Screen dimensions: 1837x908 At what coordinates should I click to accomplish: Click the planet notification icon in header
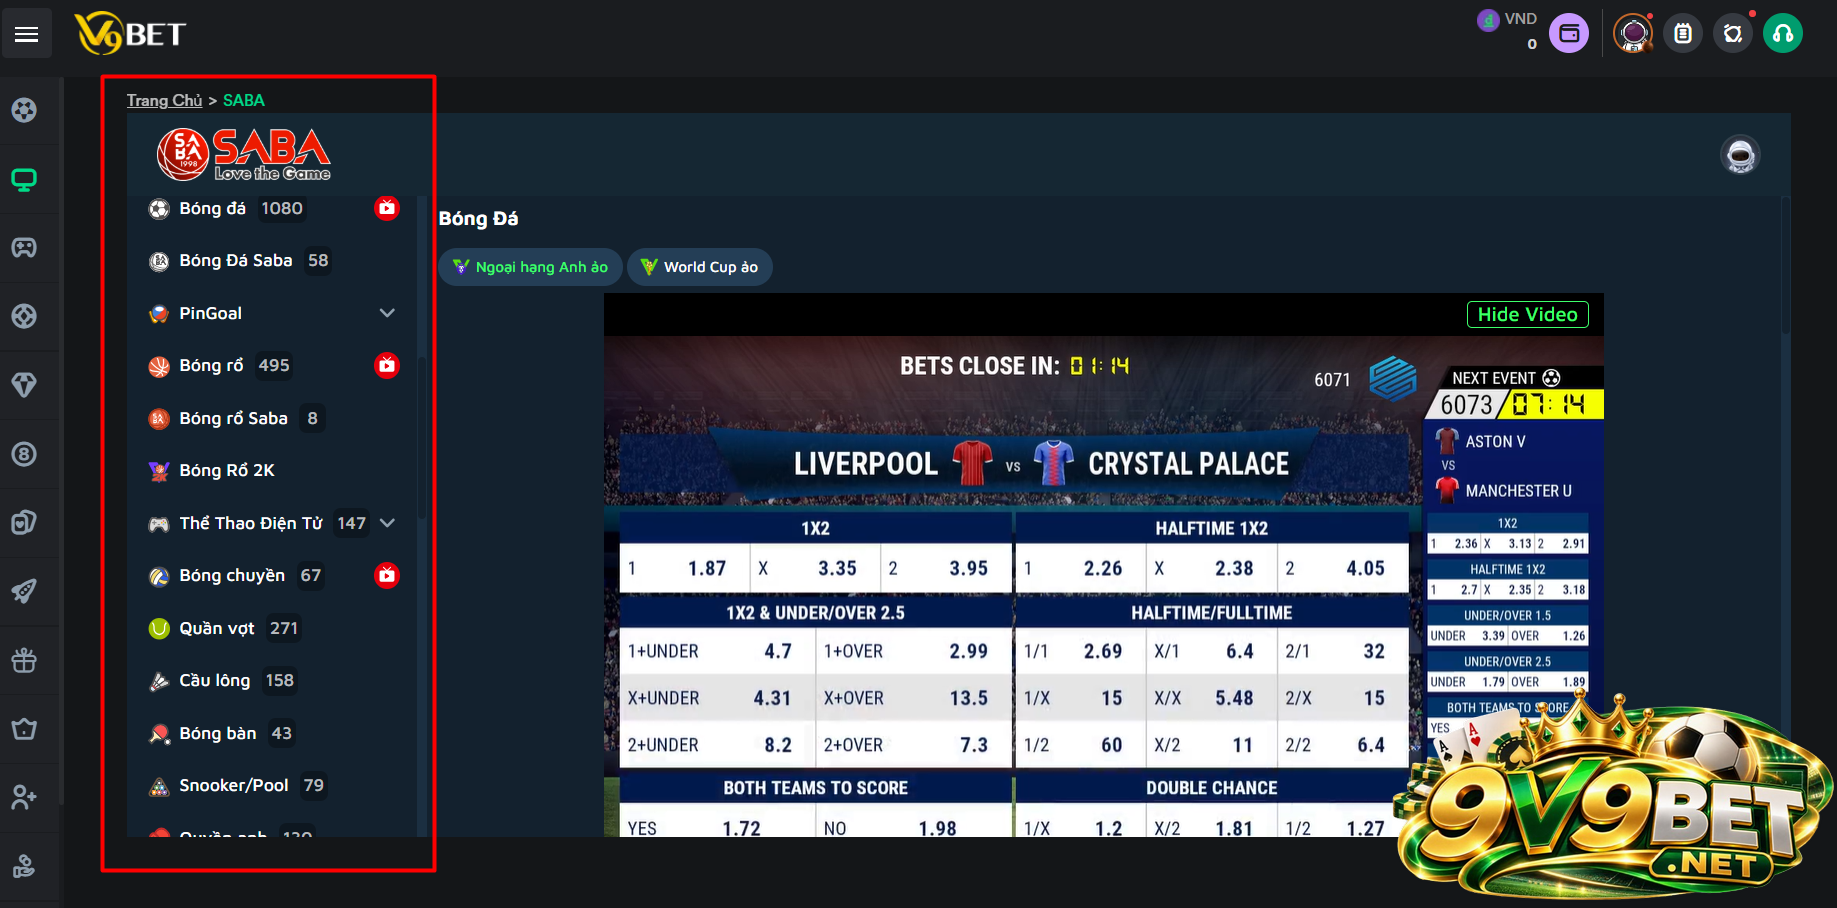point(1733,34)
